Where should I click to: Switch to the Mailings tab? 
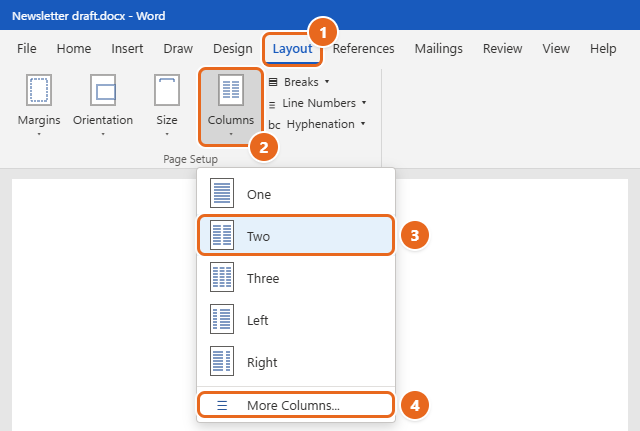pyautogui.click(x=438, y=49)
